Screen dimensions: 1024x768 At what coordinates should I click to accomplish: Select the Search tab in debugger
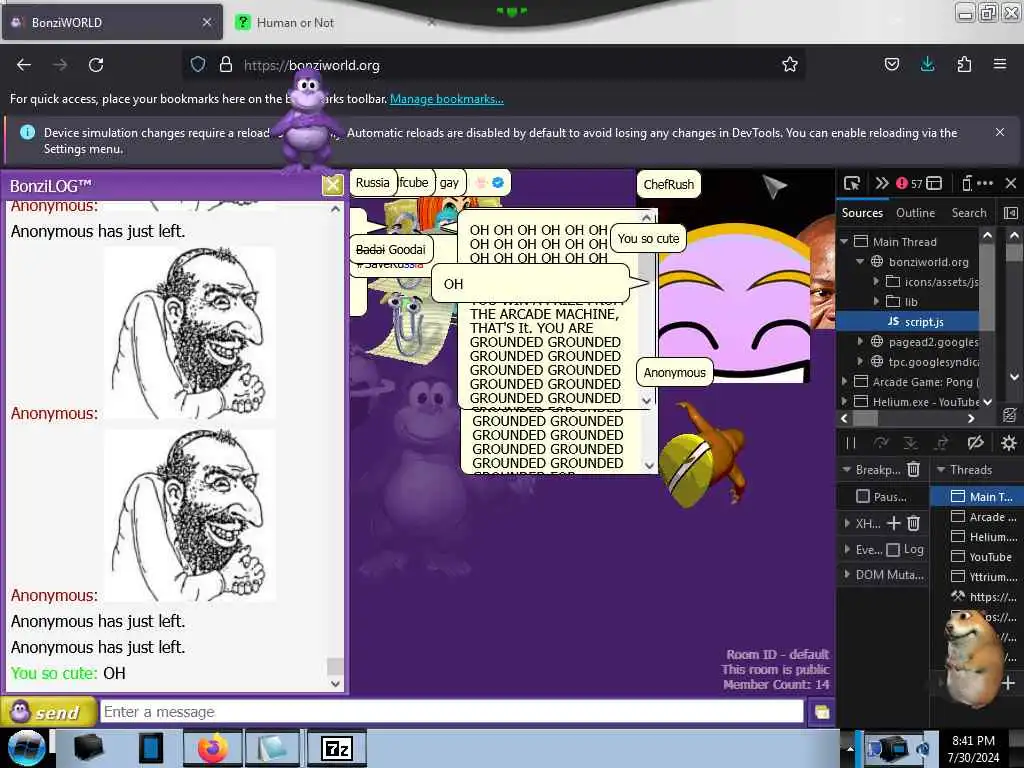click(x=969, y=213)
